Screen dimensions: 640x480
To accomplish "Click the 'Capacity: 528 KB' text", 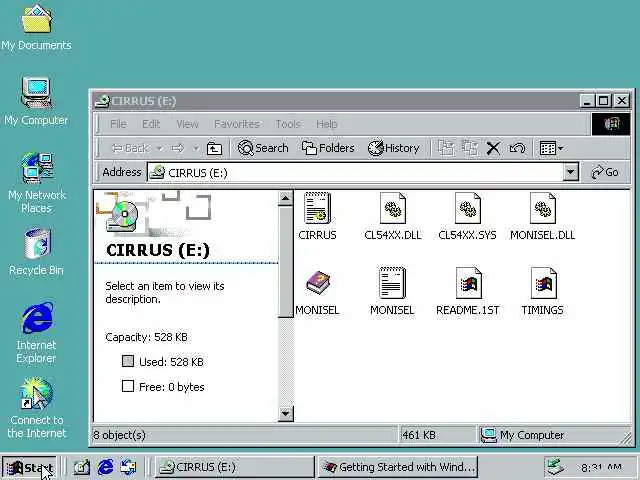I will (x=146, y=337).
